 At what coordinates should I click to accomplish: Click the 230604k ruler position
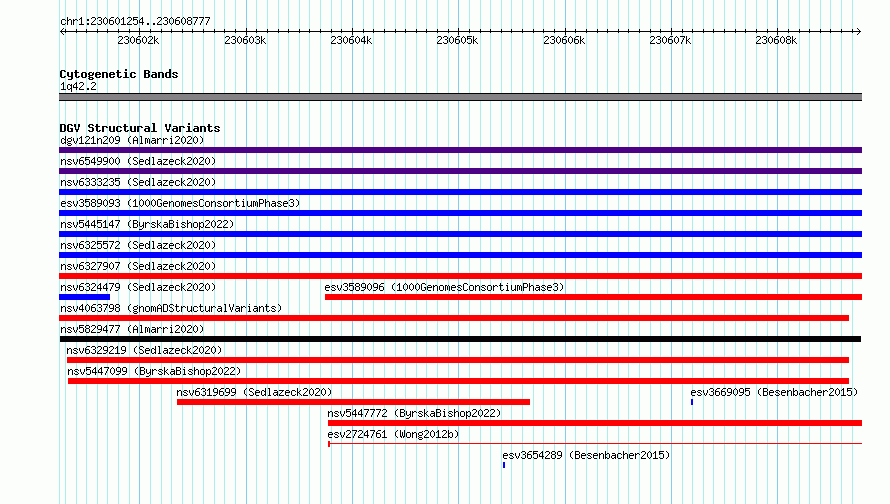(x=351, y=40)
